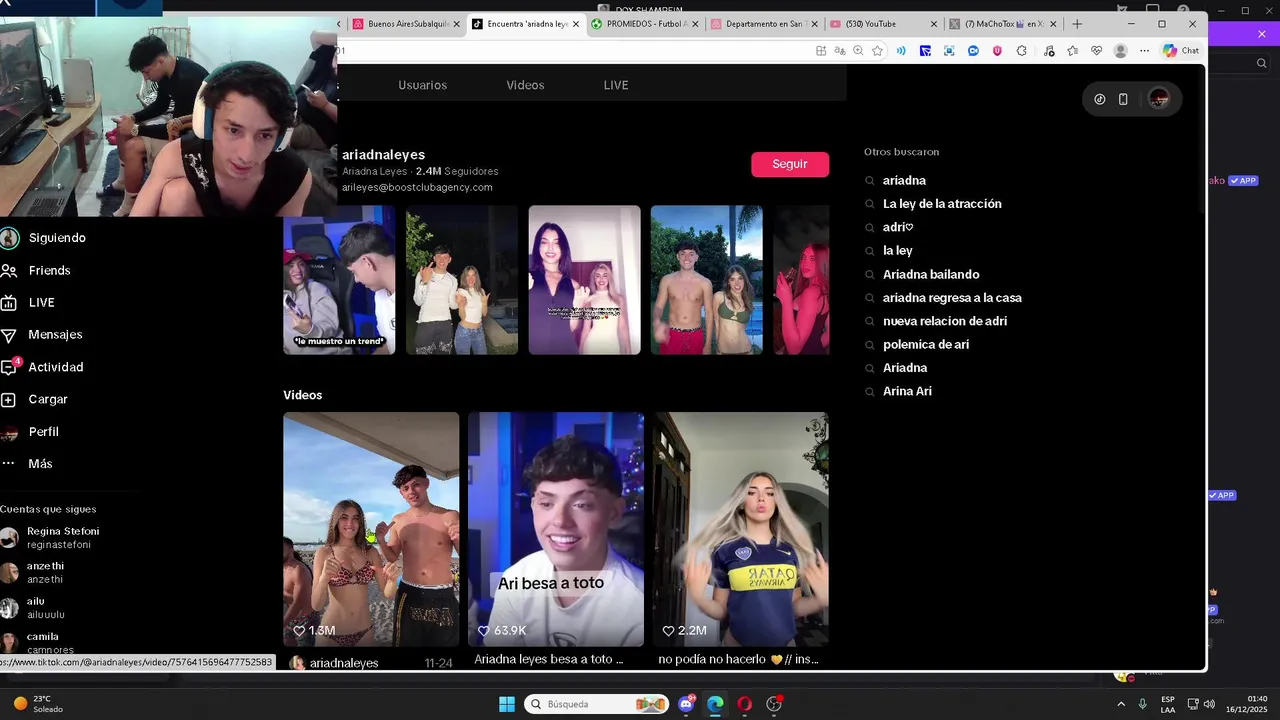Click the zoom magnifier icon in address bar
Image resolution: width=1280 pixels, height=720 pixels.
point(858,51)
